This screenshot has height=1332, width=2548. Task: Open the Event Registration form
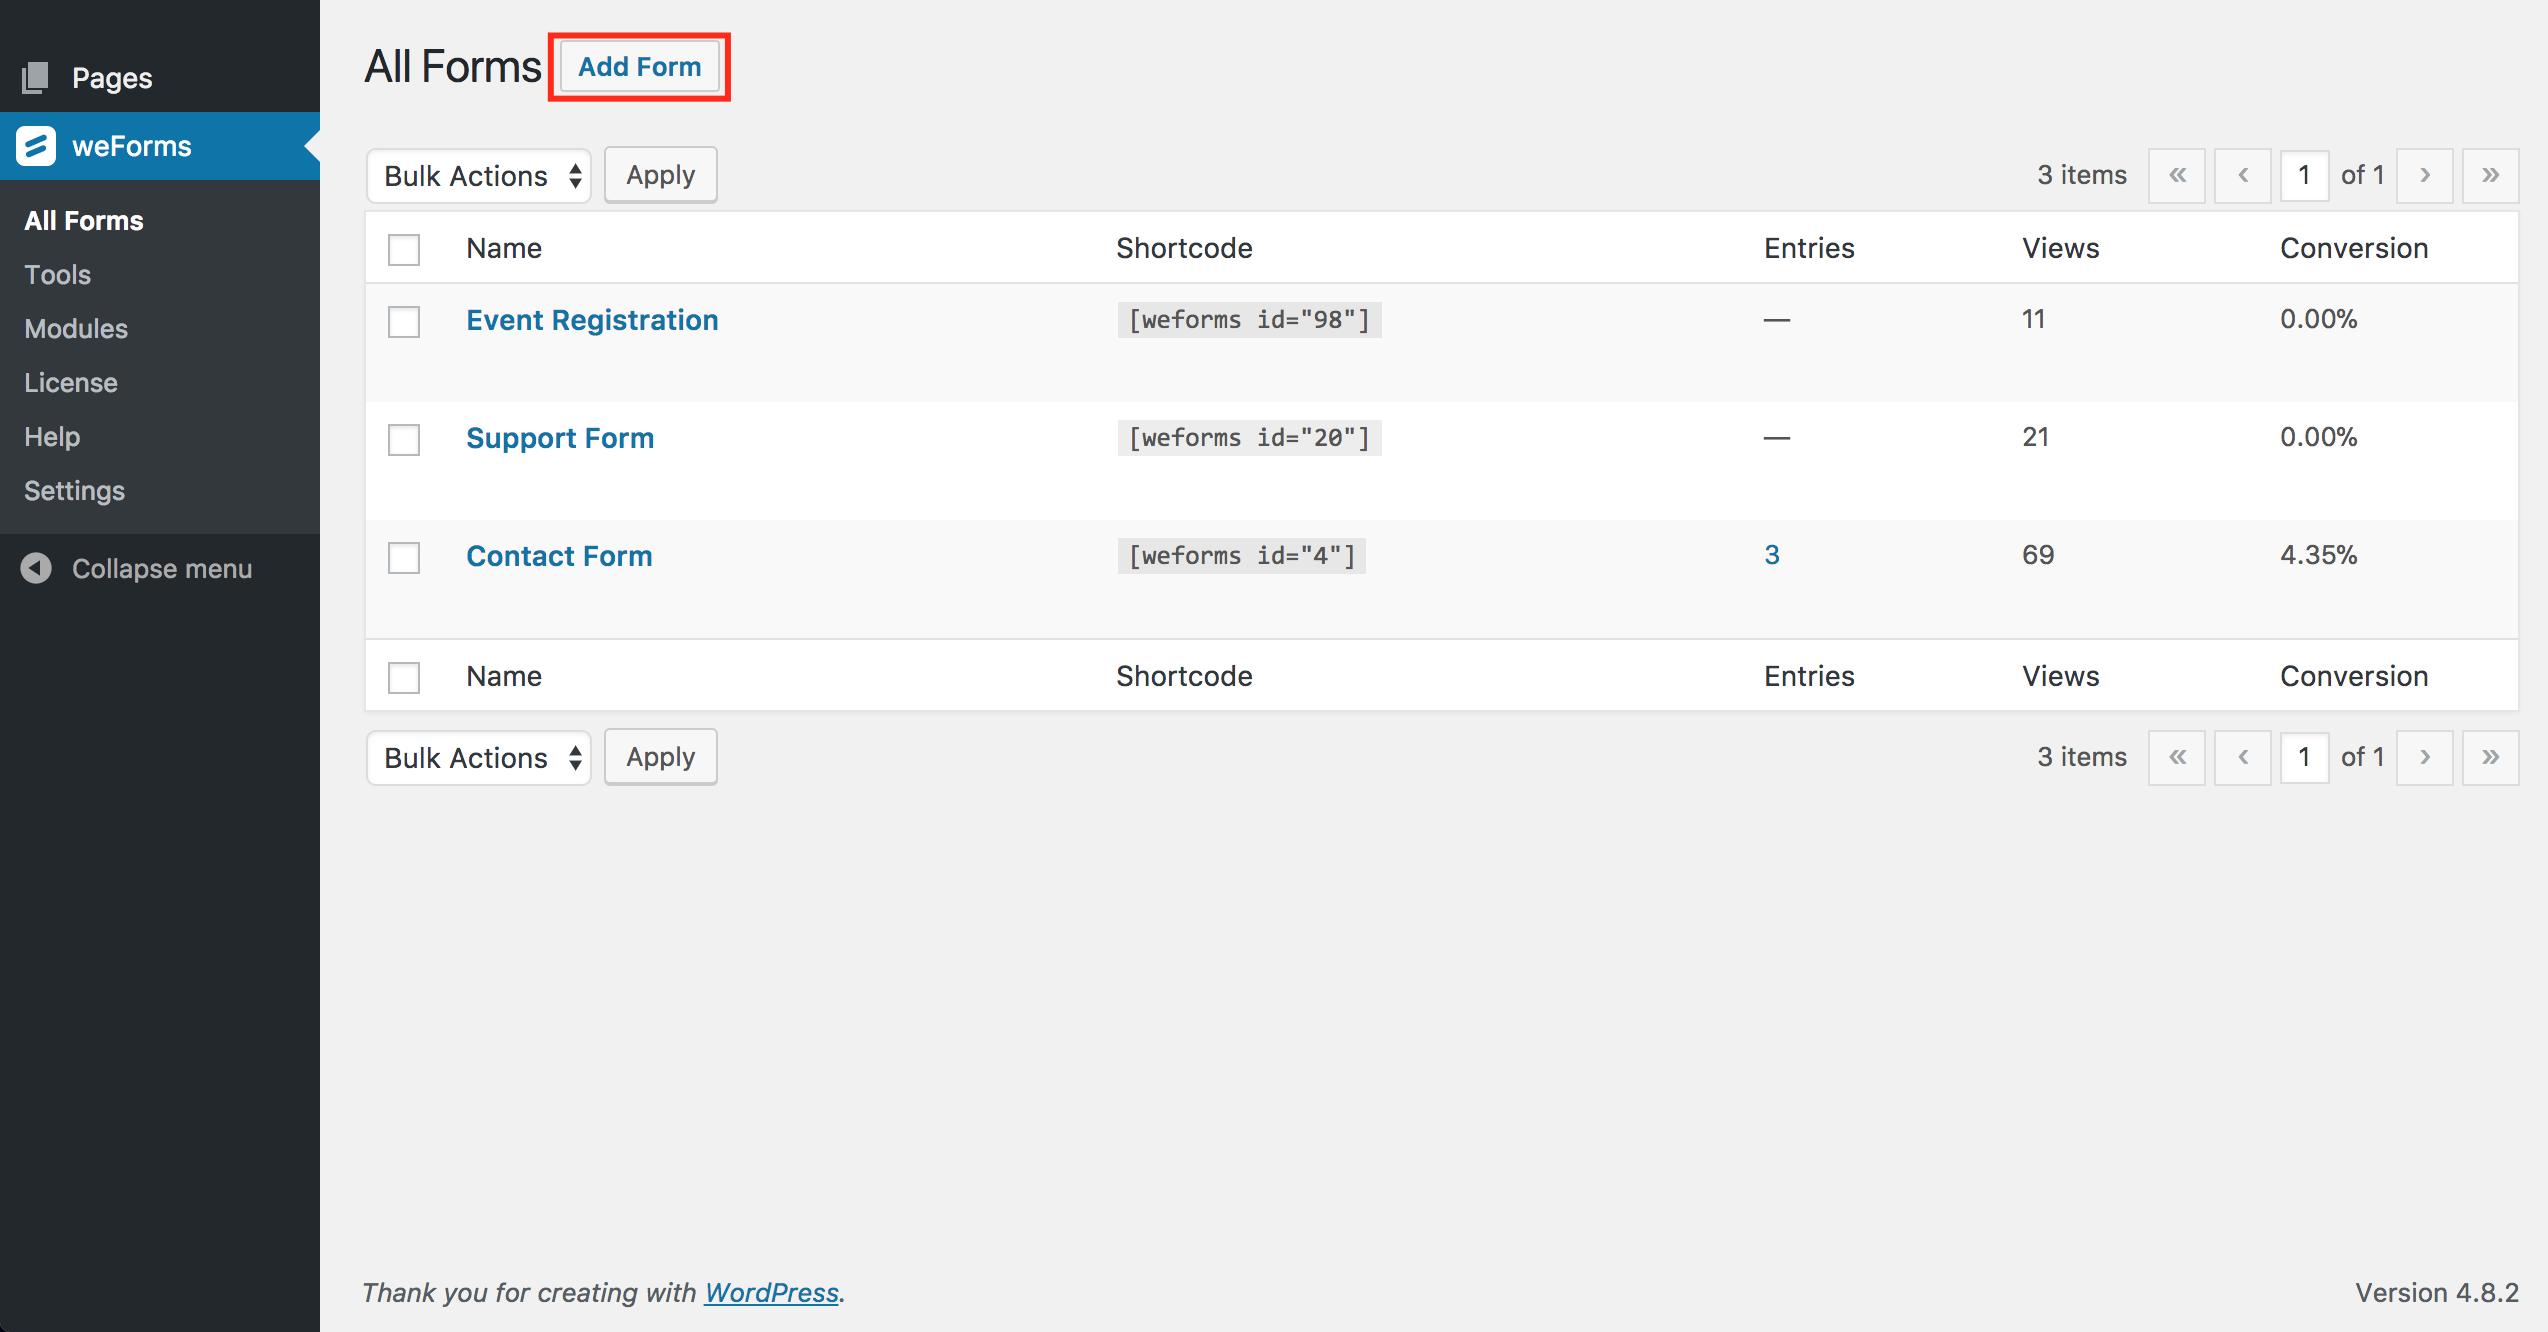(592, 320)
